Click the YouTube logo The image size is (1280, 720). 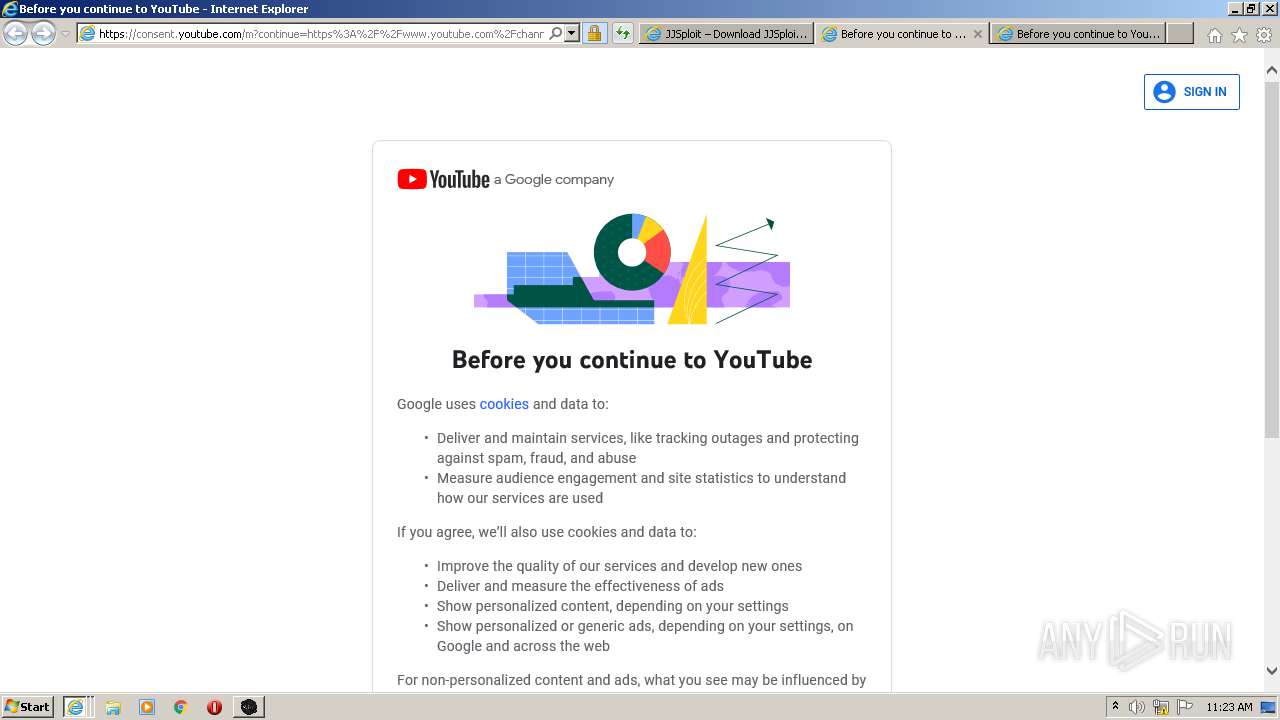click(x=443, y=179)
